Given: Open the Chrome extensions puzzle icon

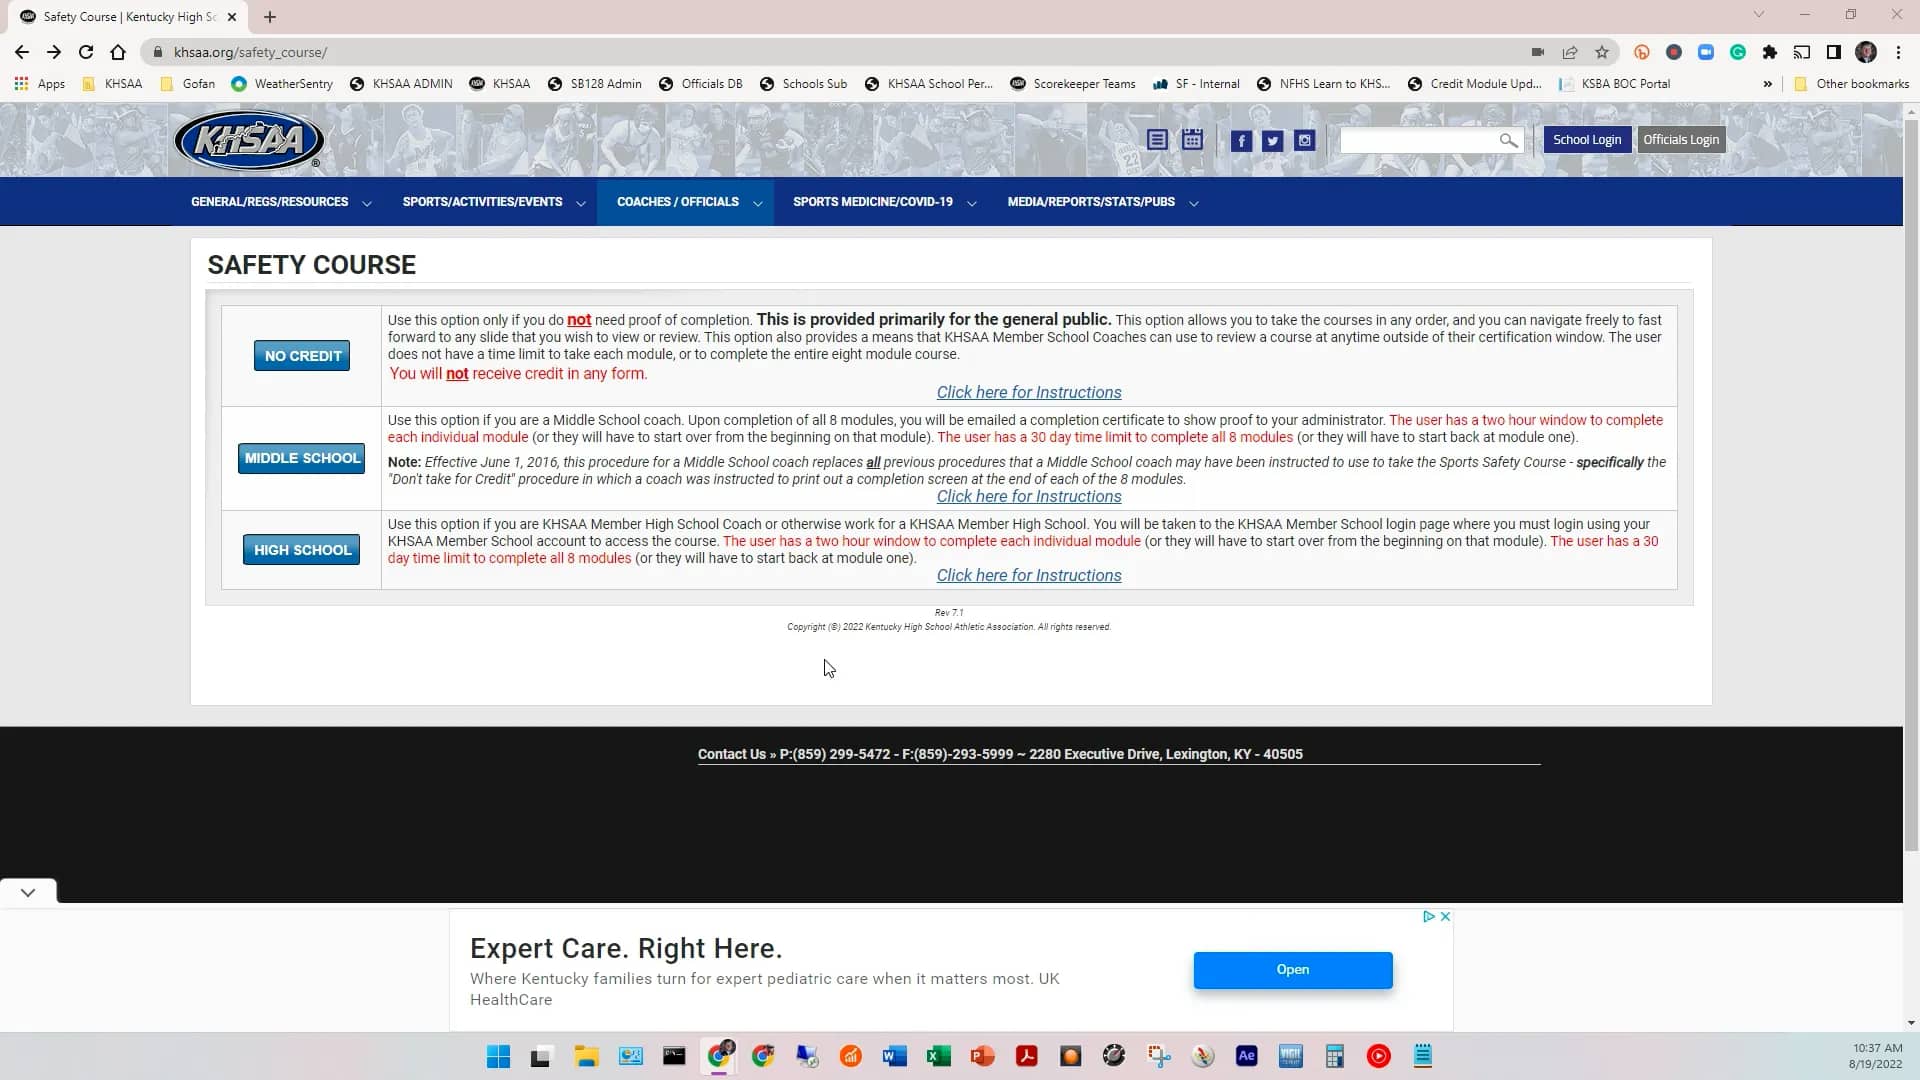Looking at the screenshot, I should coord(1770,52).
